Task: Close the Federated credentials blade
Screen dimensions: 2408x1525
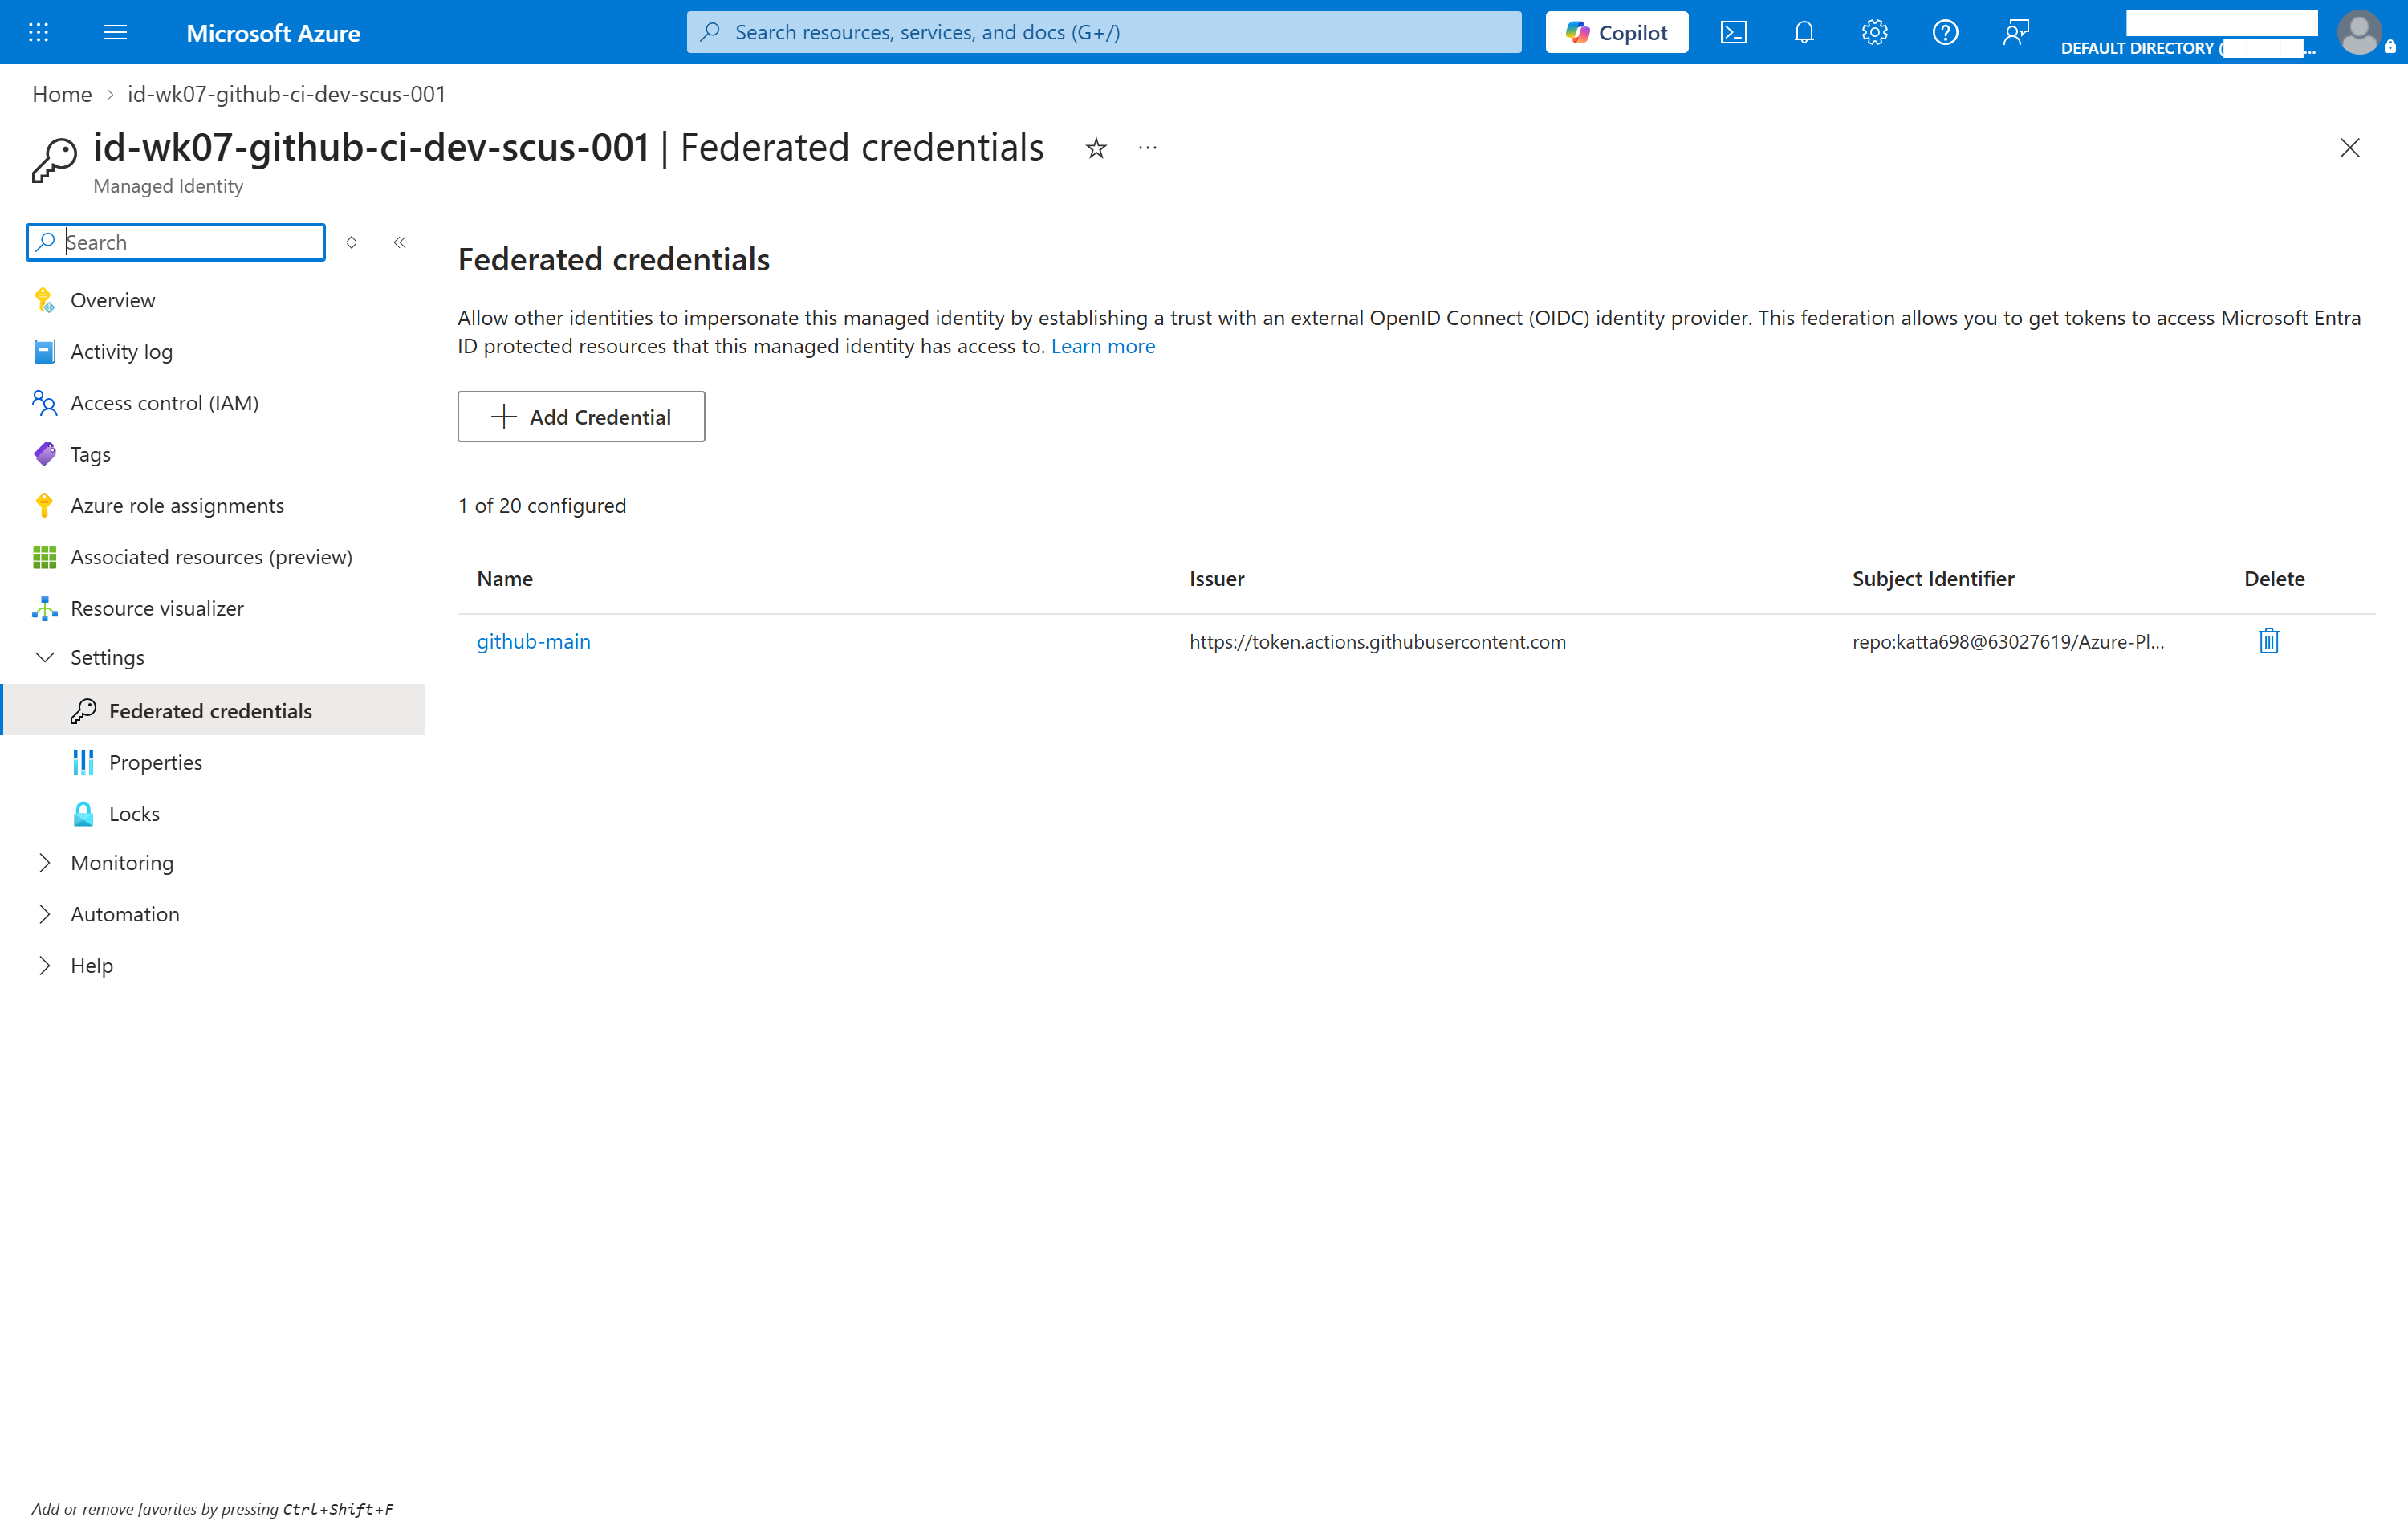Action: 2349,148
